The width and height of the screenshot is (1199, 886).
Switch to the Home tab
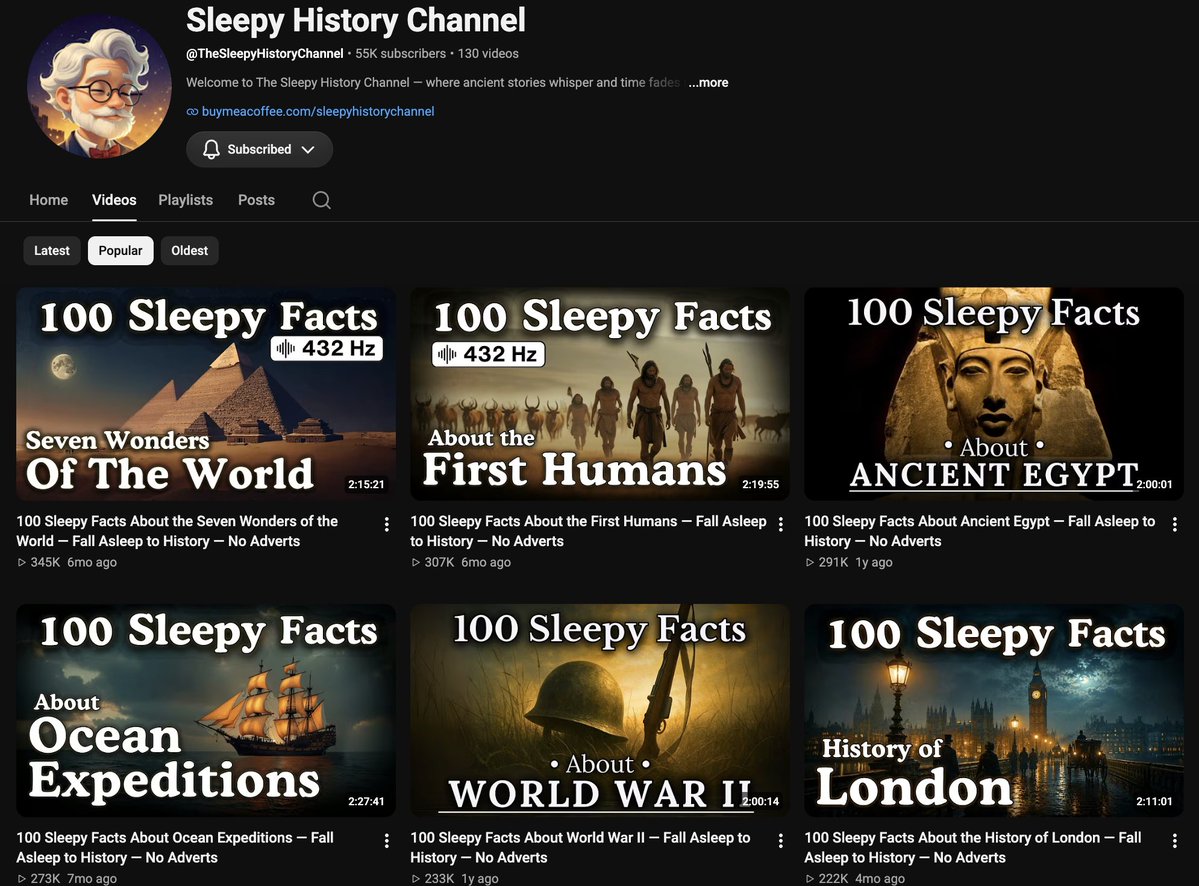(49, 200)
